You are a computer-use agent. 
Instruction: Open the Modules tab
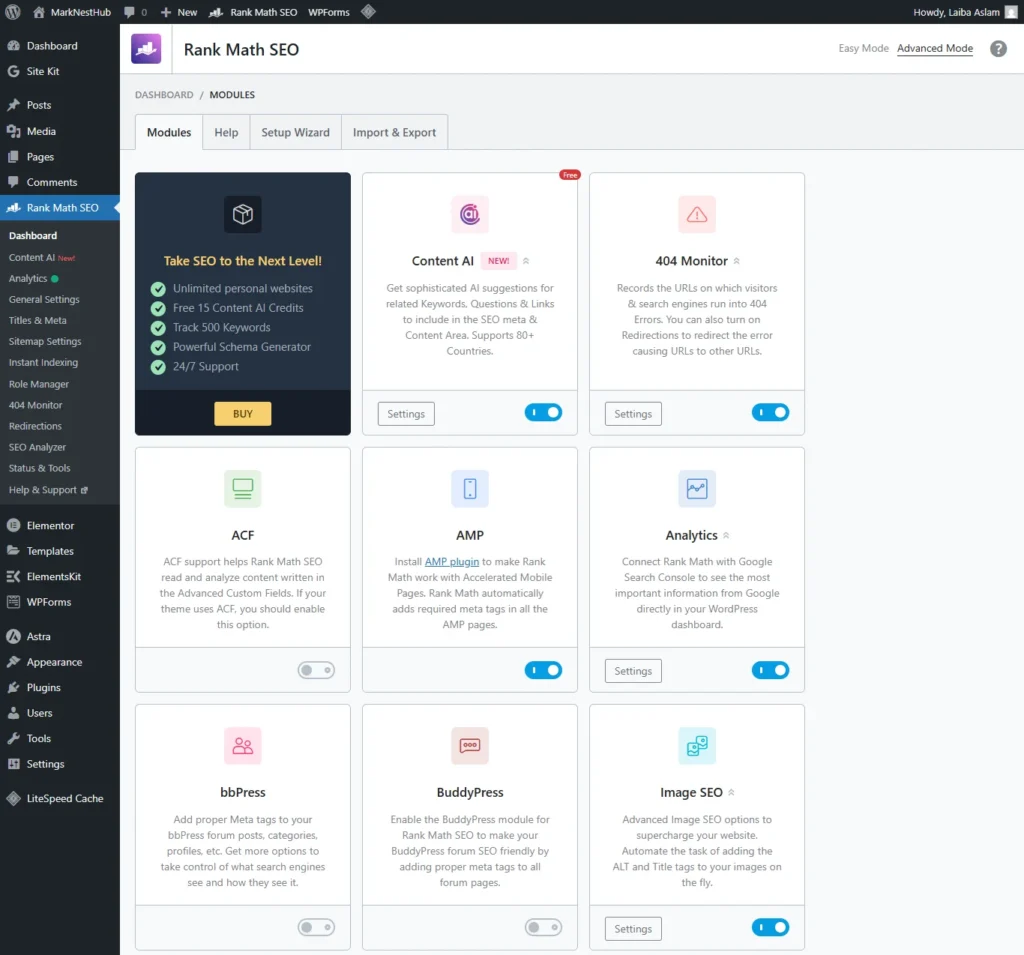[x=168, y=133]
